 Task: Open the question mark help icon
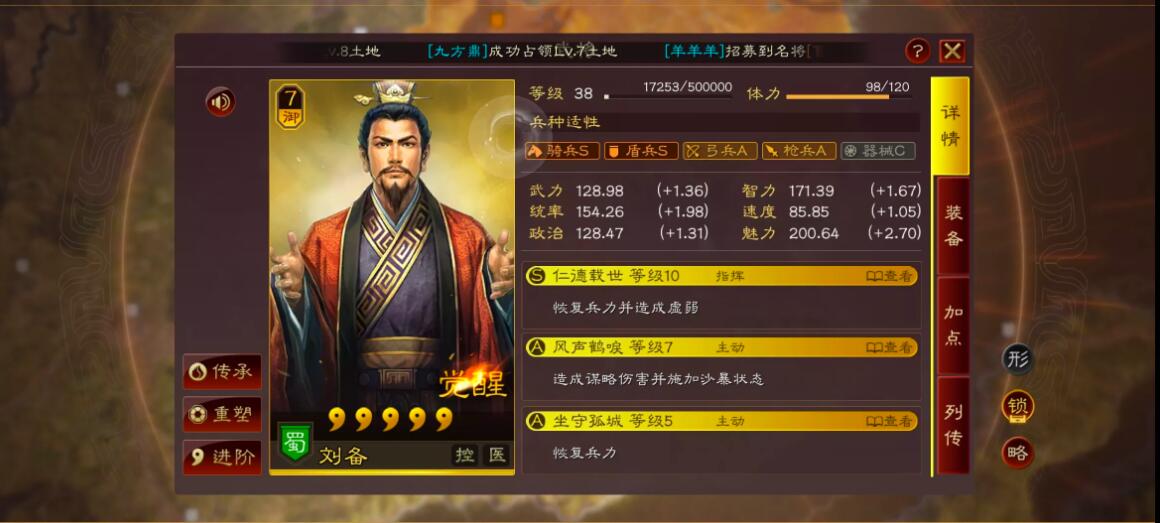pos(917,51)
